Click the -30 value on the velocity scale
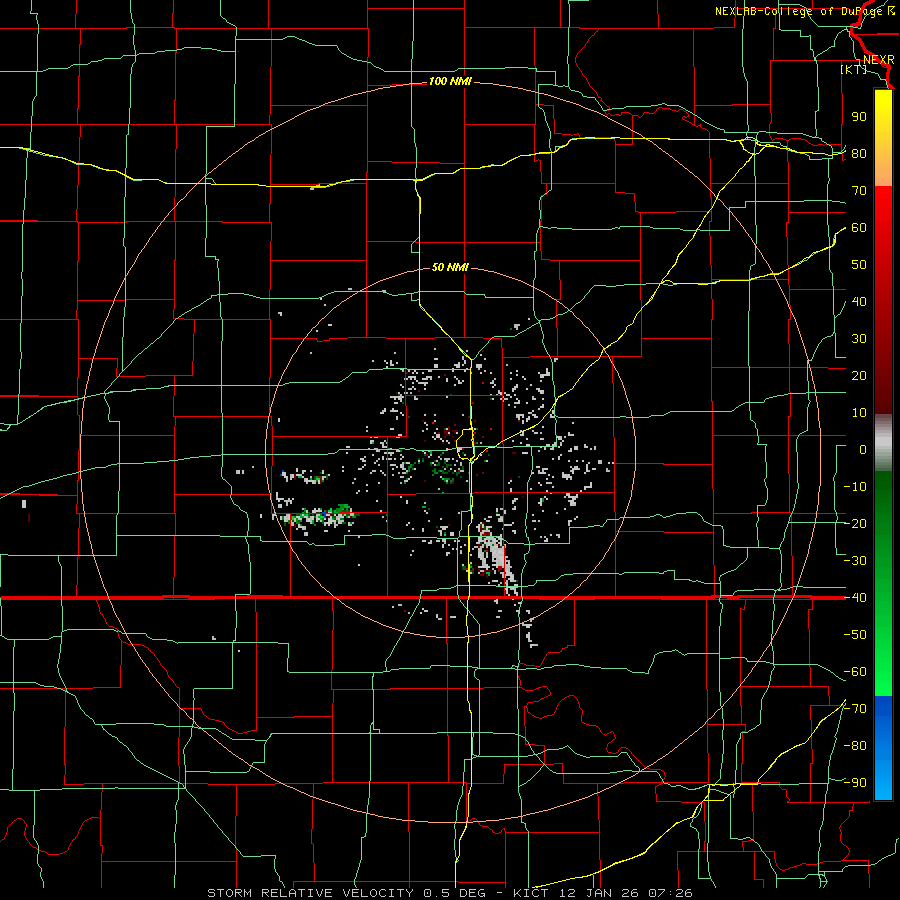The width and height of the screenshot is (900, 900). pos(855,561)
